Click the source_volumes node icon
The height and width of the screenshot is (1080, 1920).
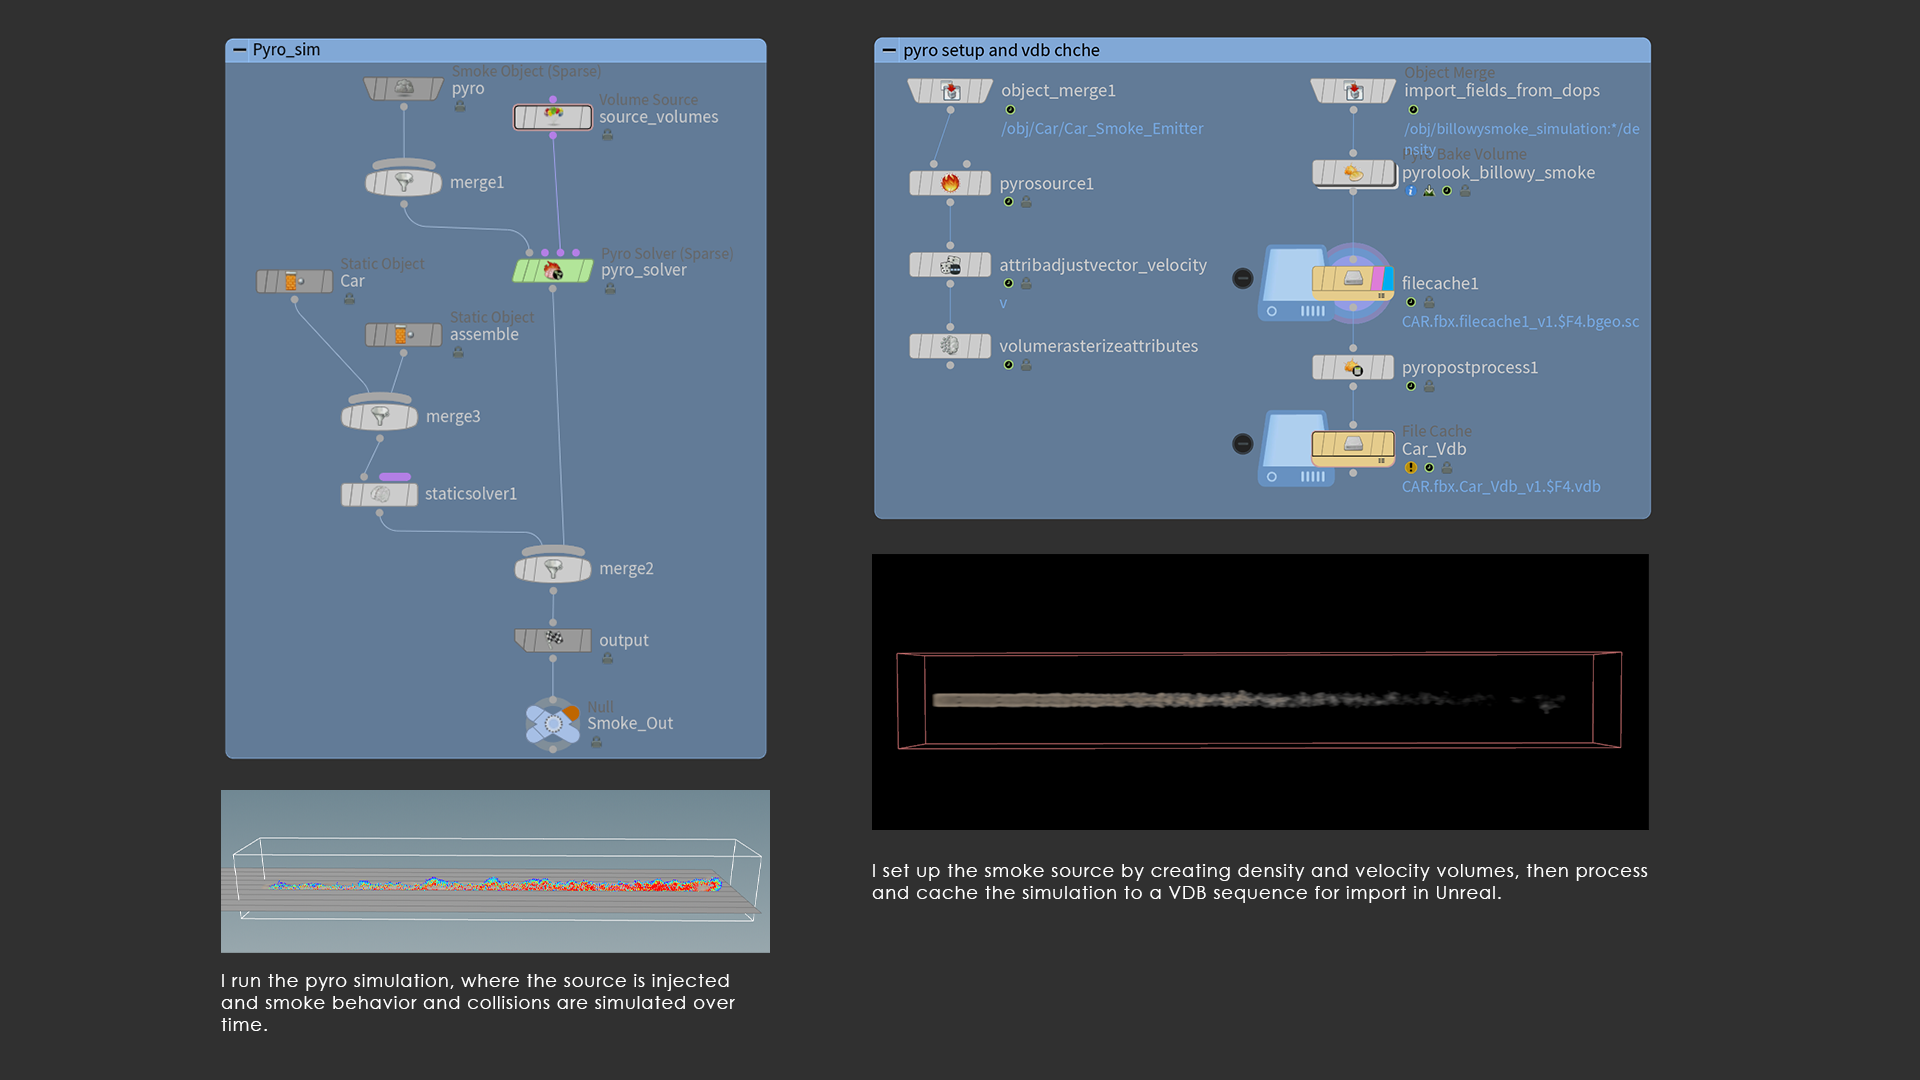pos(552,117)
